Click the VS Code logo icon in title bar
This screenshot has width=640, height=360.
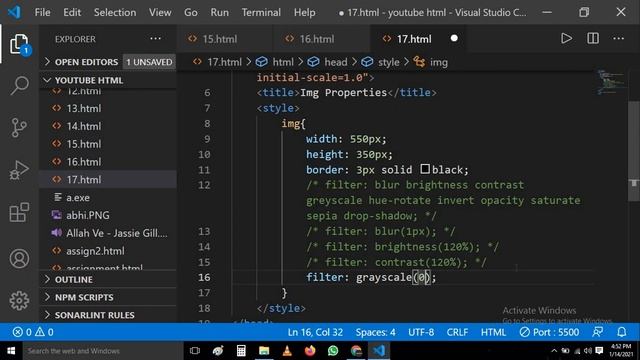14,12
